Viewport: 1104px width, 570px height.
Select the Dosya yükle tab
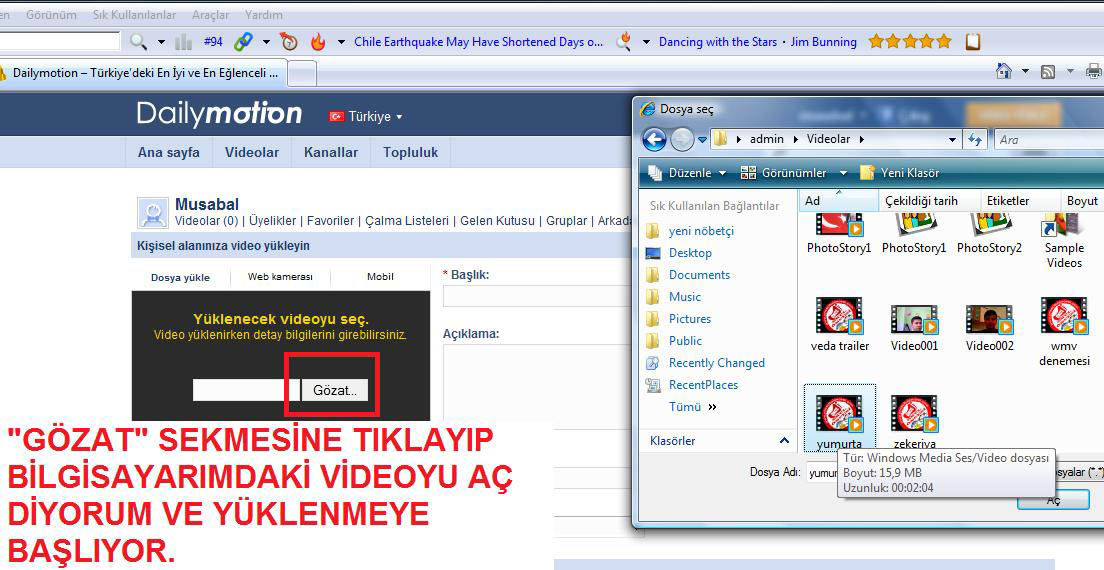click(180, 277)
